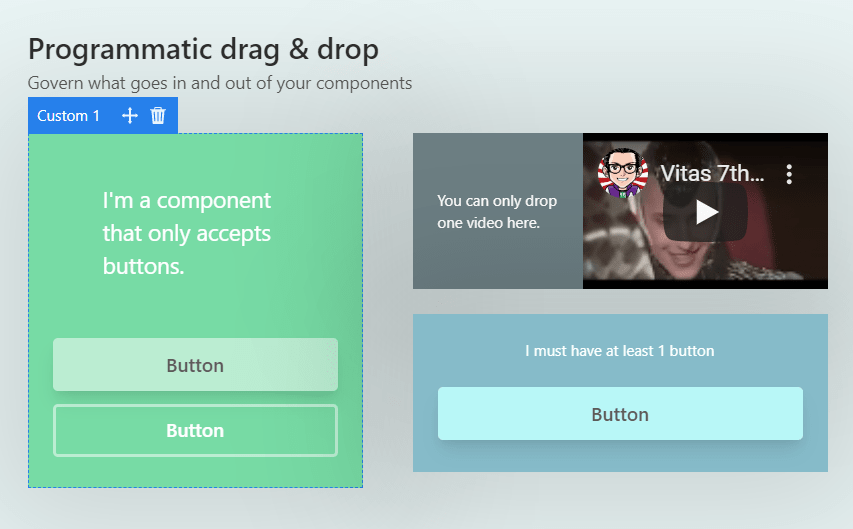Click the Button in the blue panel
The height and width of the screenshot is (529, 853).
pos(620,414)
